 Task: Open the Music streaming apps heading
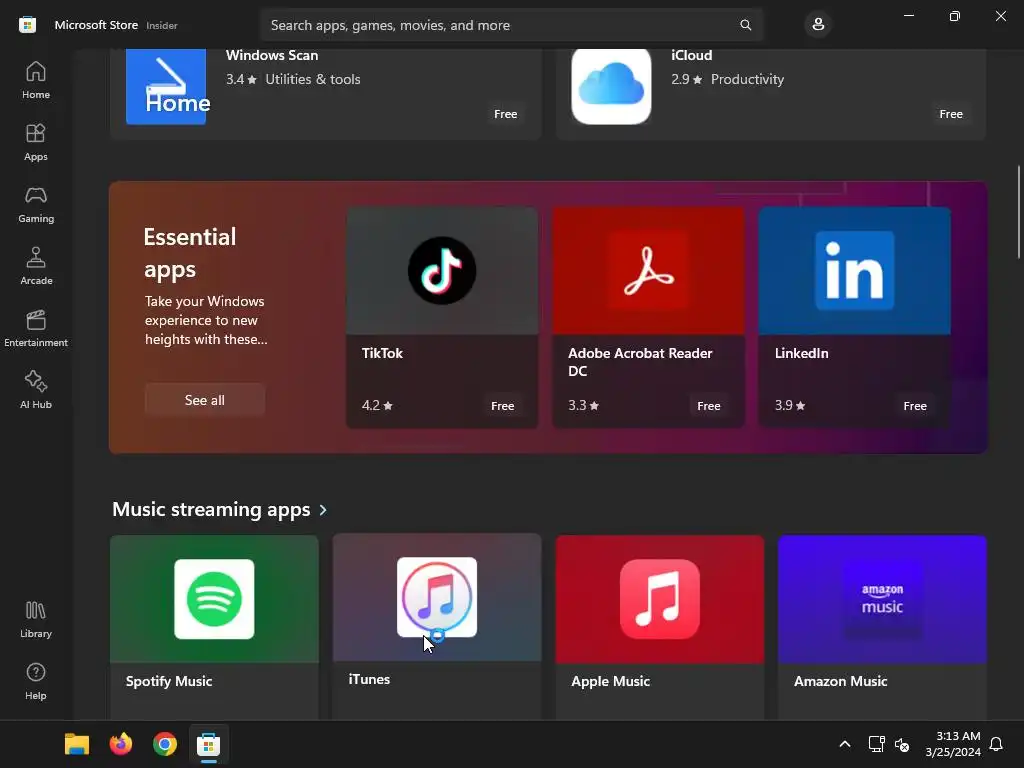211,509
